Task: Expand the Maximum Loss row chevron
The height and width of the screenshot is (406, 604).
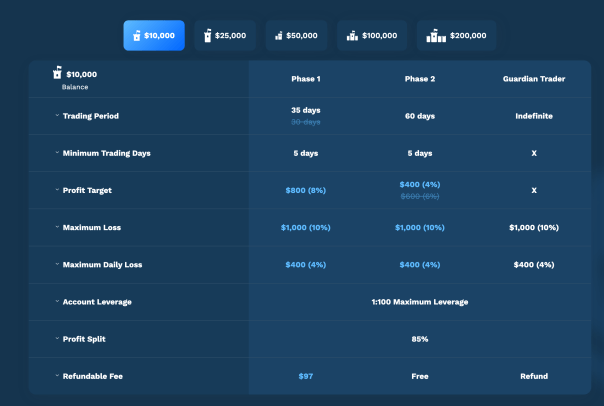Action: click(57, 227)
